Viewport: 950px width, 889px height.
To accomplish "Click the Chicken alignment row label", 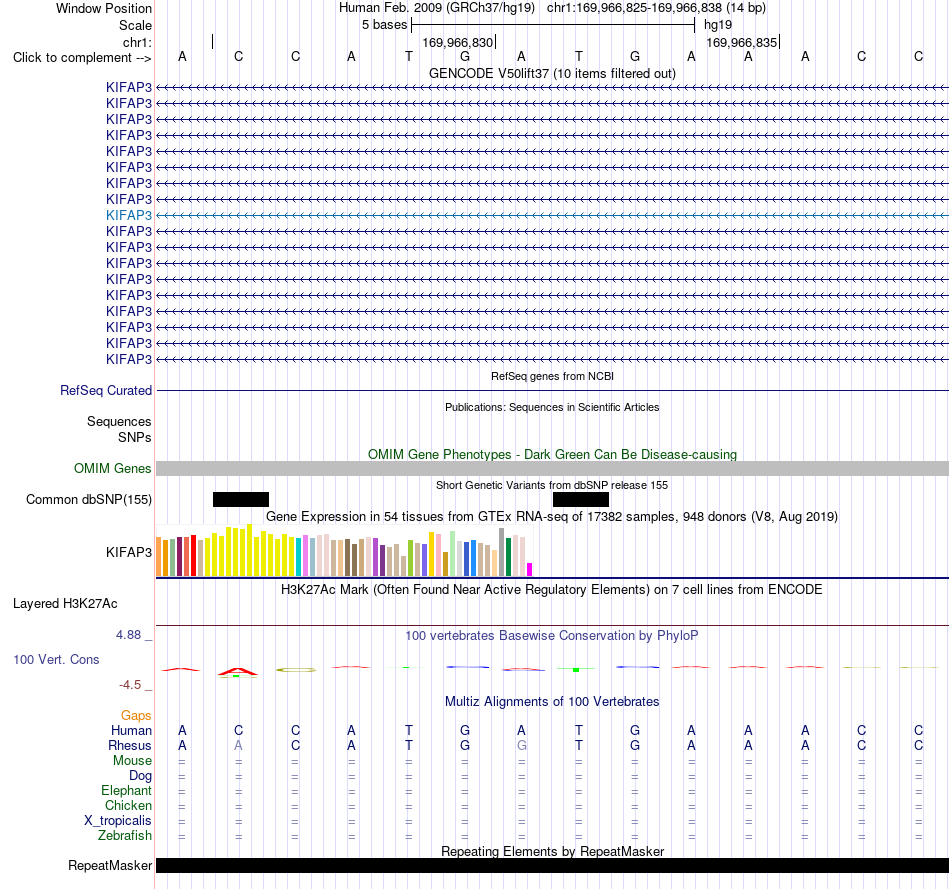I will click(128, 805).
